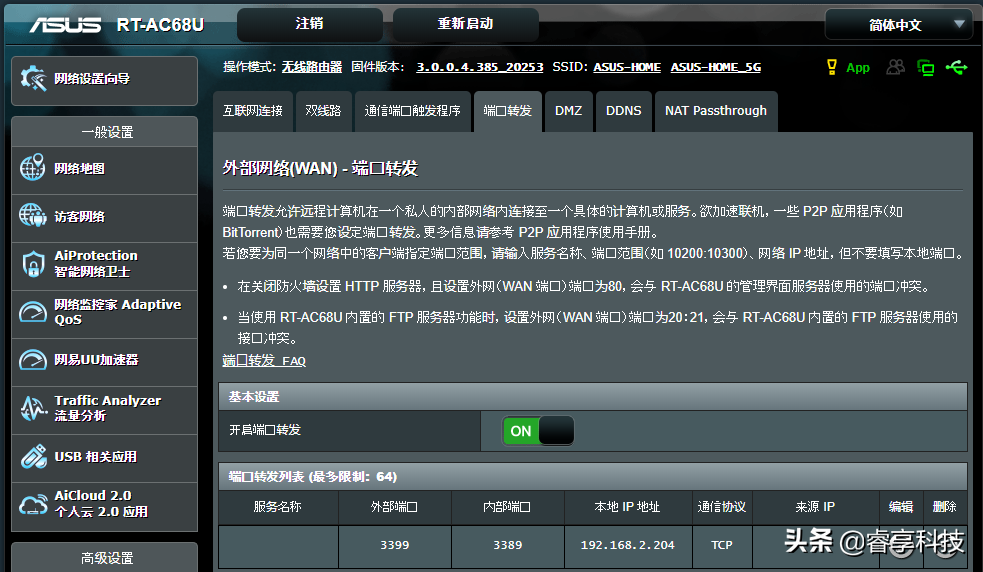Open AiCloud 2.0 个人云 menu item
The image size is (983, 572).
(x=105, y=507)
